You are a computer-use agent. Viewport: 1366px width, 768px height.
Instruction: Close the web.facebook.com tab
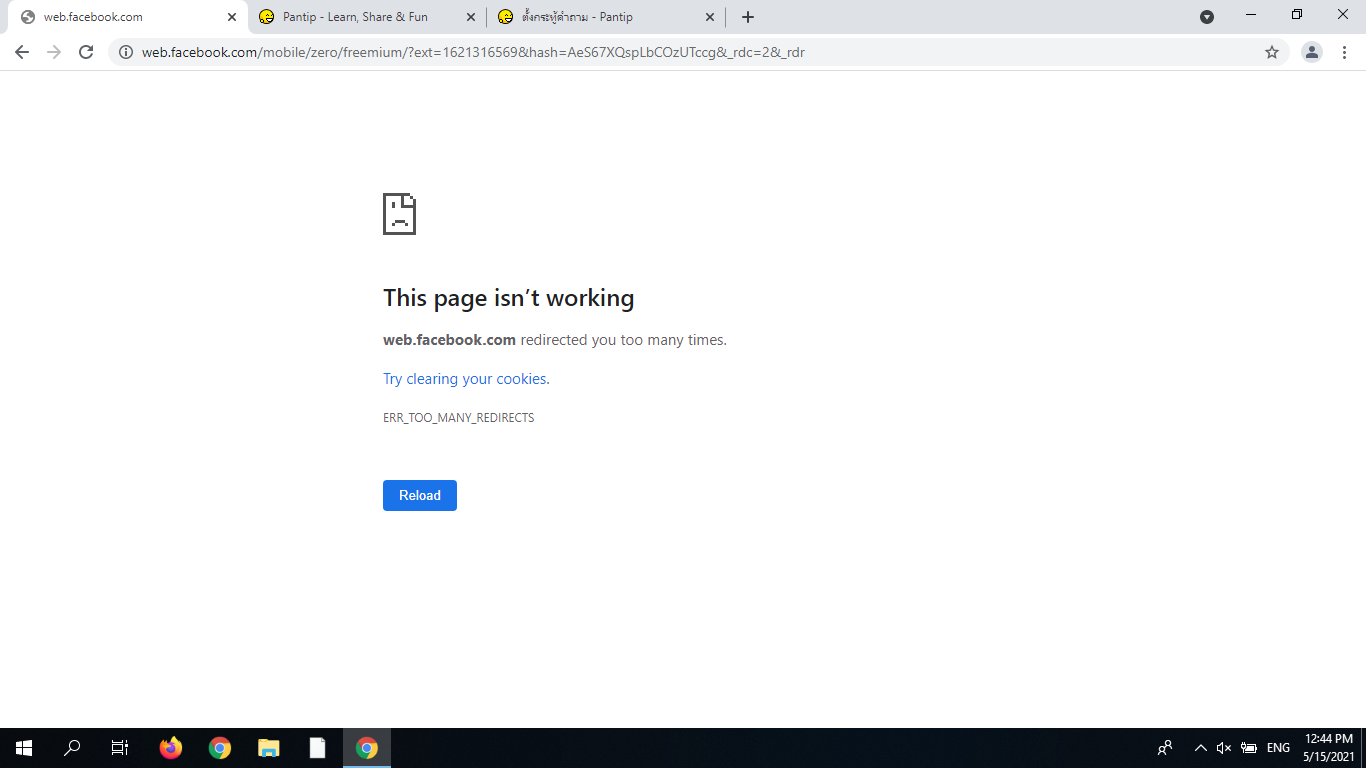coord(231,17)
